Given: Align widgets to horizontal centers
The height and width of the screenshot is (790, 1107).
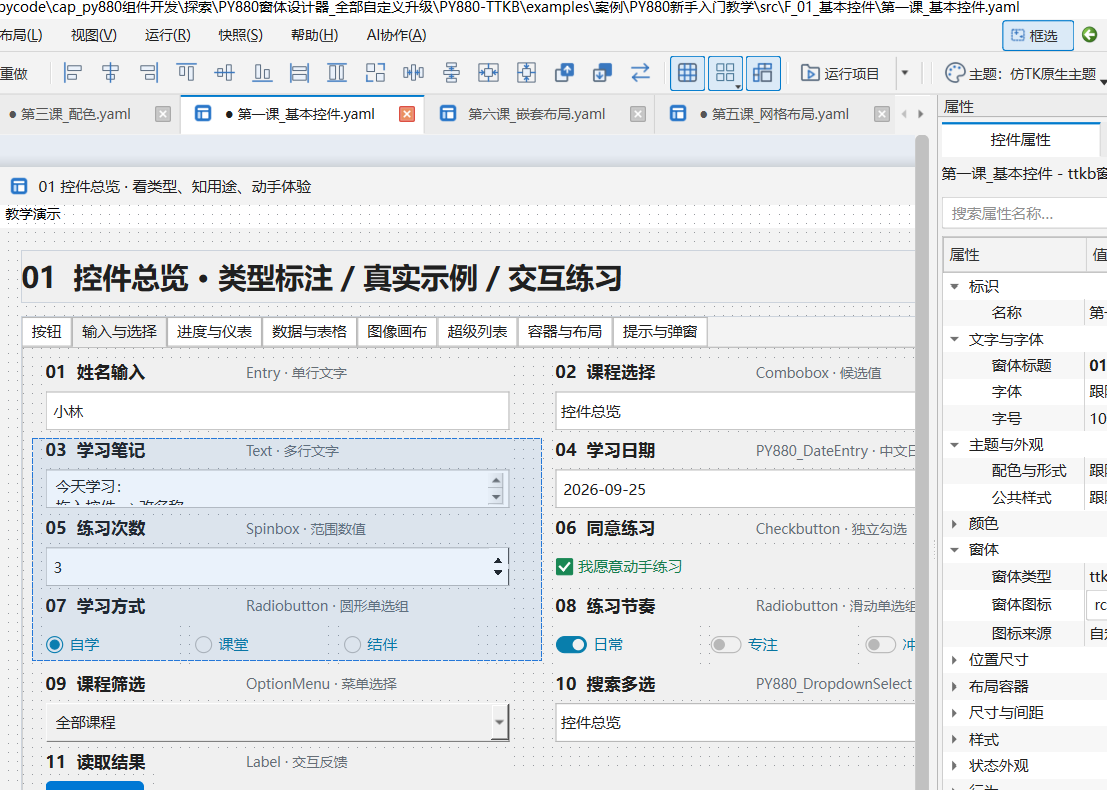Looking at the screenshot, I should [111, 73].
